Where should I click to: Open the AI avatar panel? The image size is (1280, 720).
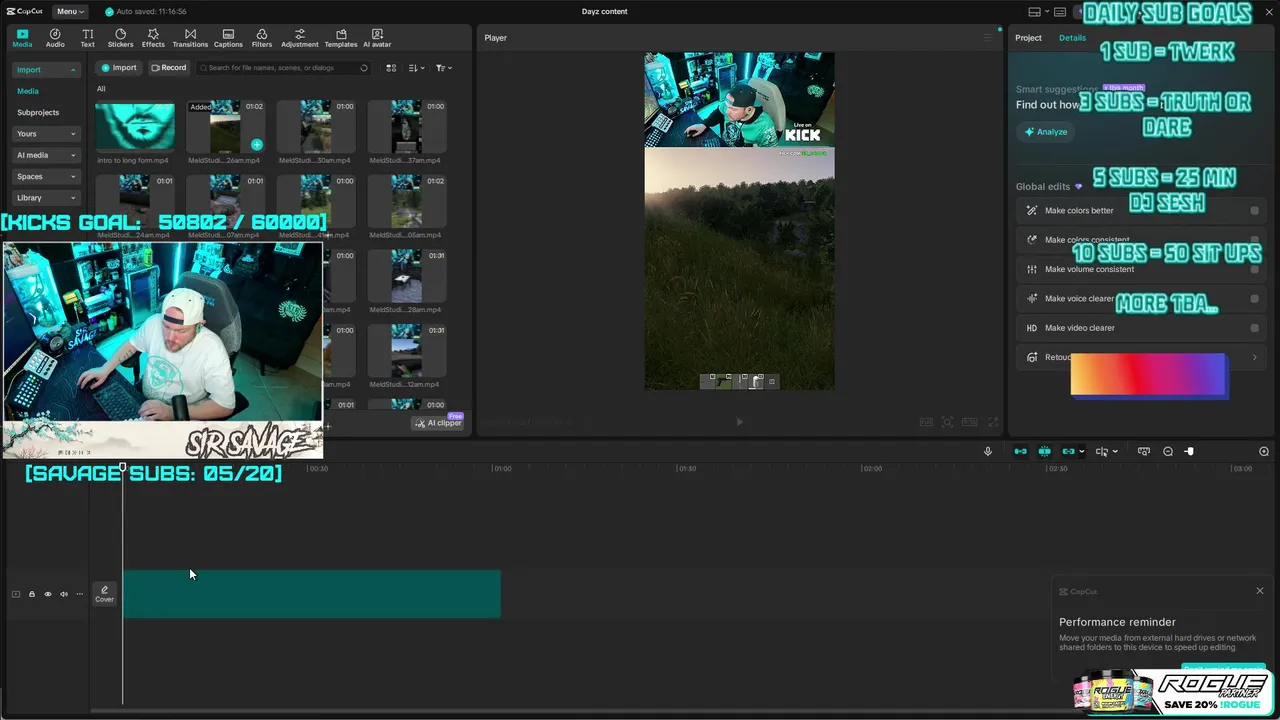point(377,38)
